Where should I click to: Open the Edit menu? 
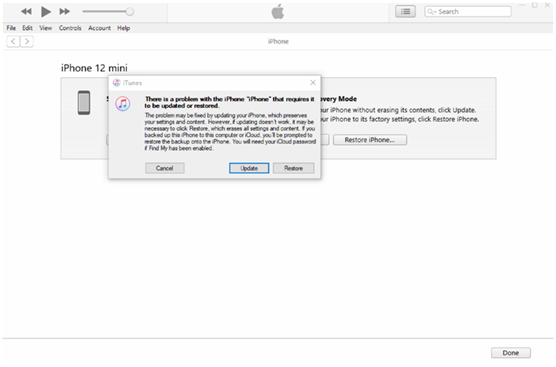pos(27,28)
